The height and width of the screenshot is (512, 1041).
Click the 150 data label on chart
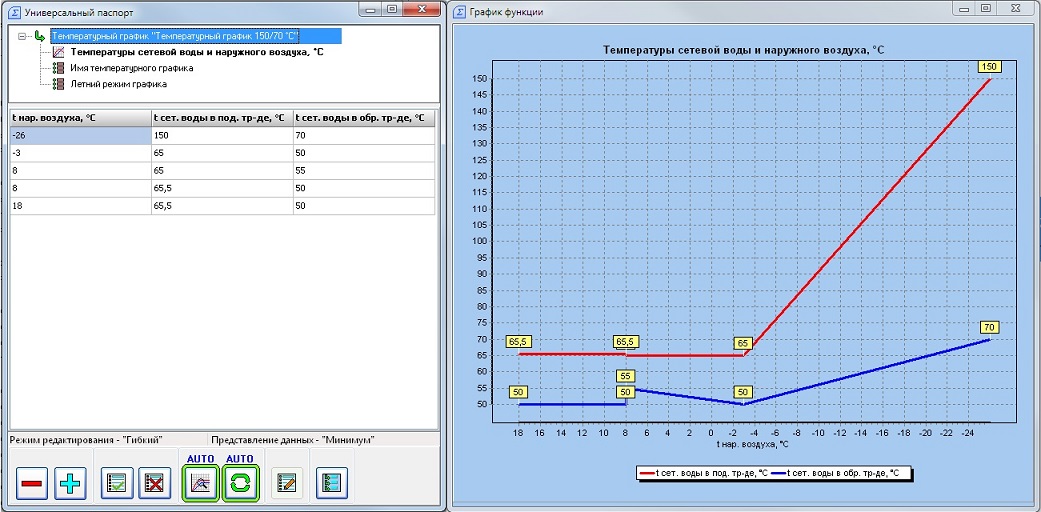(989, 67)
